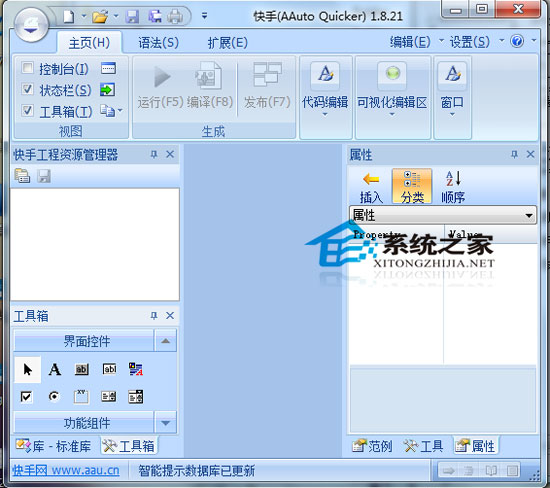This screenshot has height=488, width=550.
Task: Click the status text 智能提示数据库已更新
Action: click(x=196, y=470)
